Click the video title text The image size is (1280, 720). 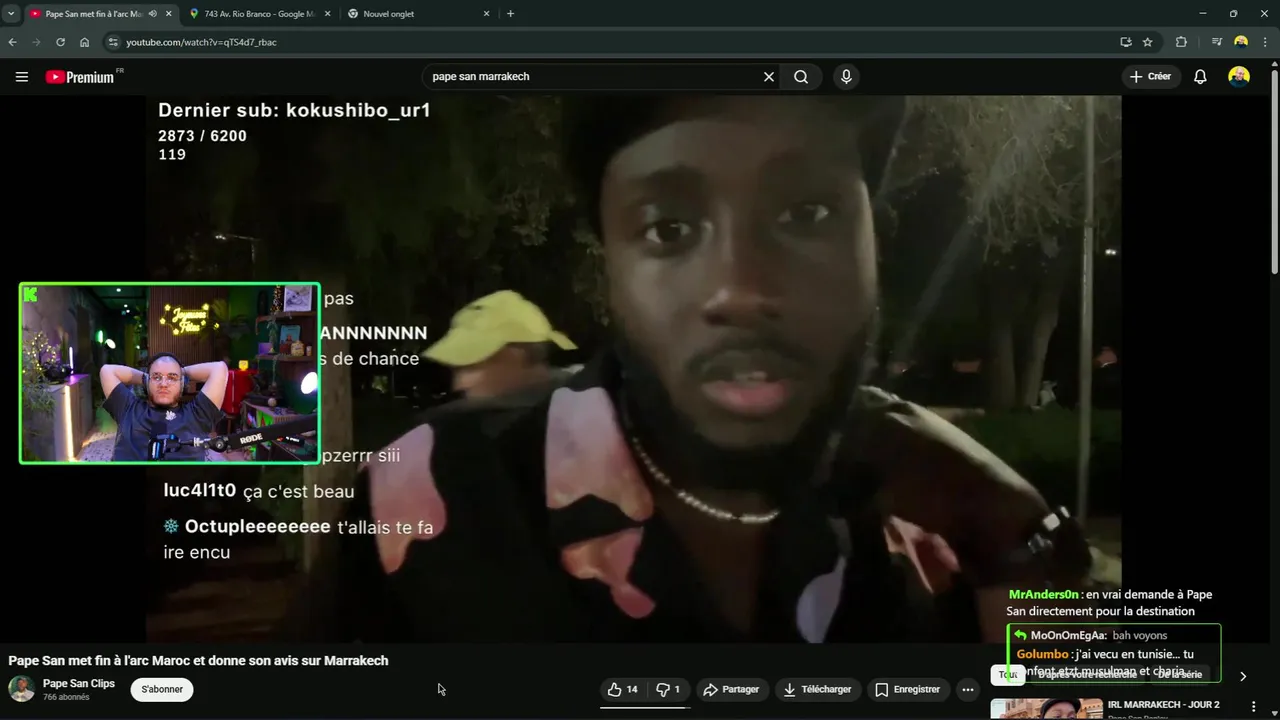click(198, 661)
